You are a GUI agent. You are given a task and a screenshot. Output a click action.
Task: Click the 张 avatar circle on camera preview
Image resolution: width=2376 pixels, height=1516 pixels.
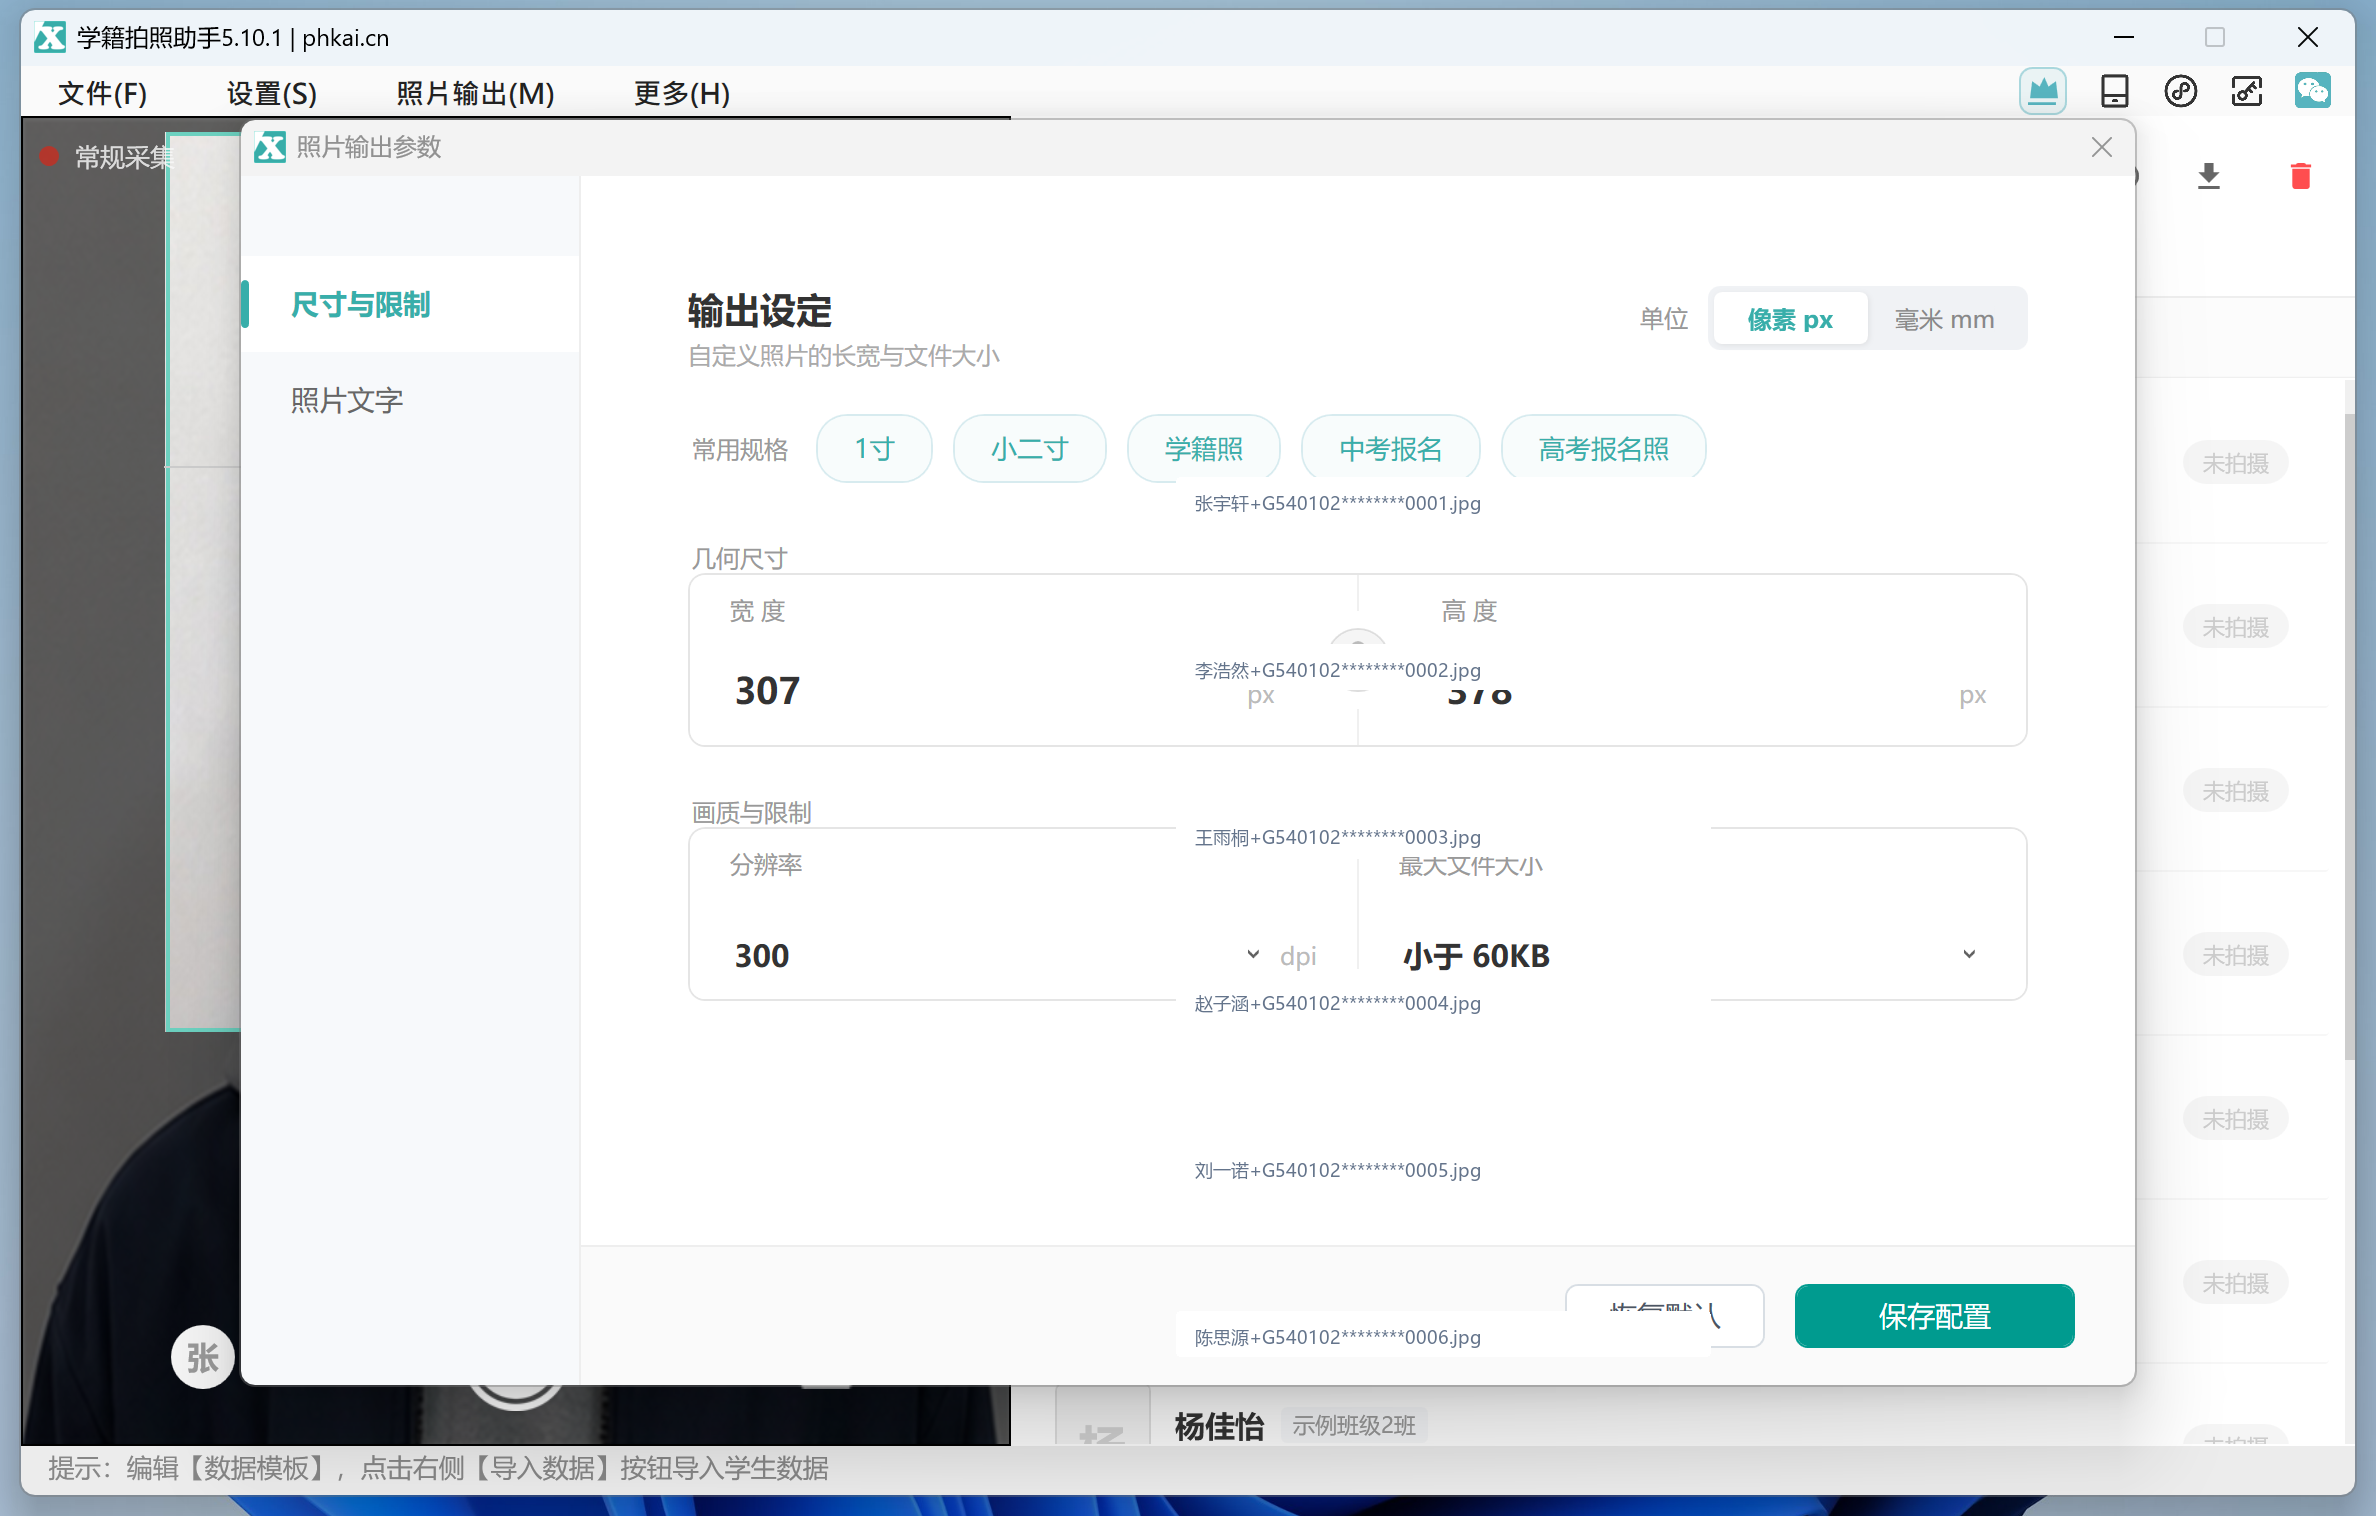202,1356
